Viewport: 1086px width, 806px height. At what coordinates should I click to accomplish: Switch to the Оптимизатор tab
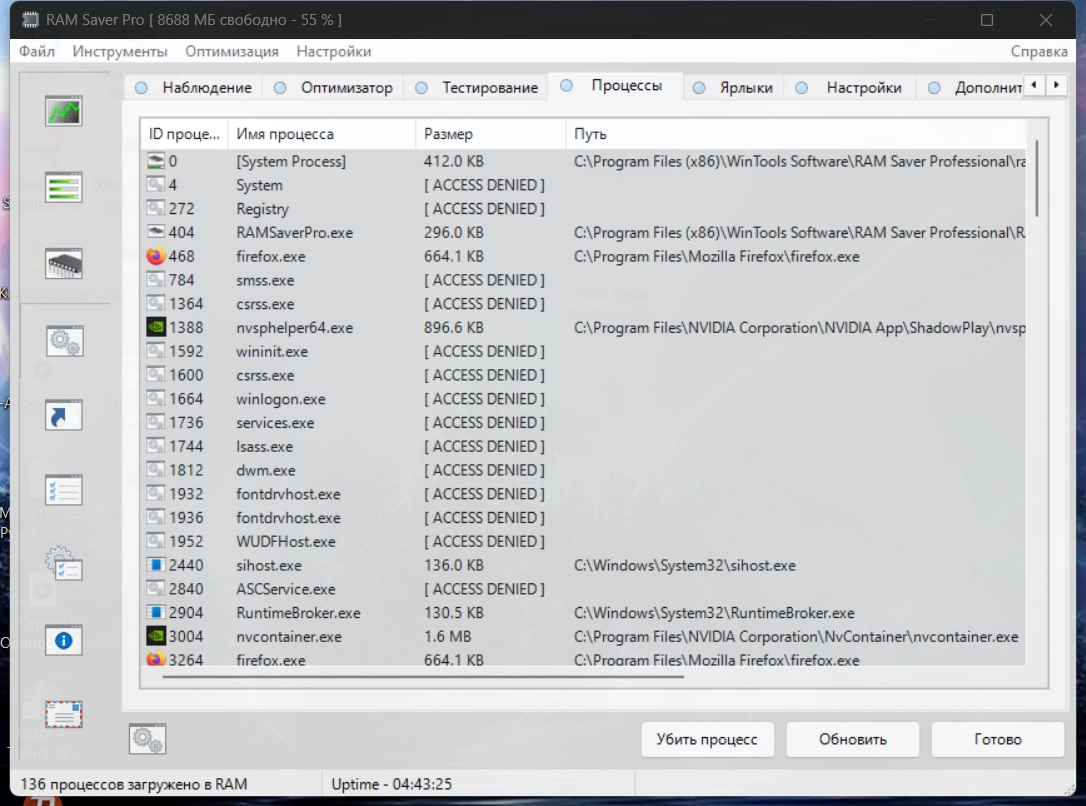pos(333,88)
